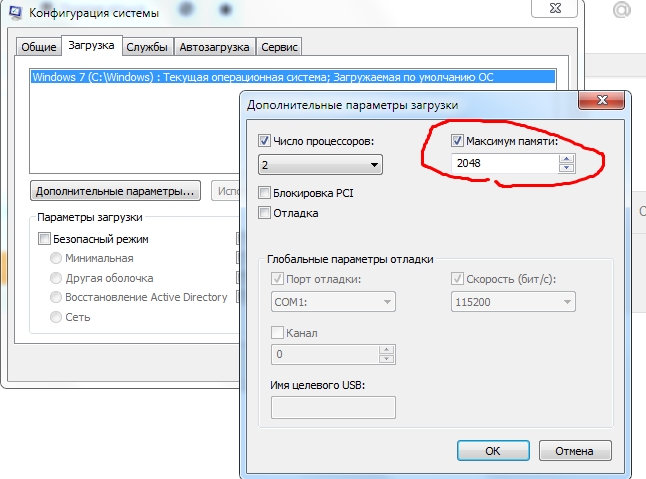The width and height of the screenshot is (646, 479).
Task: Close the Конфигурация системы window
Action: click(x=555, y=8)
